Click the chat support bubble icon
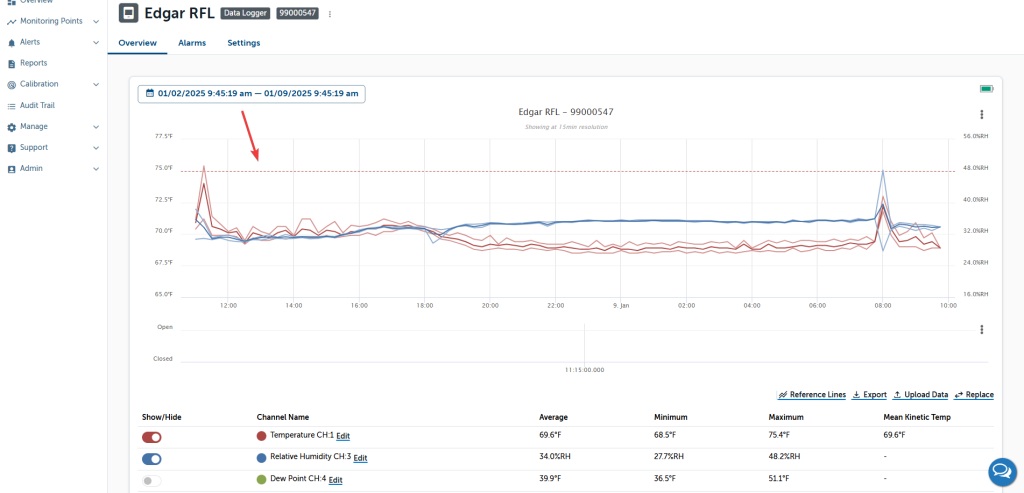The height and width of the screenshot is (493, 1024). 1002,472
